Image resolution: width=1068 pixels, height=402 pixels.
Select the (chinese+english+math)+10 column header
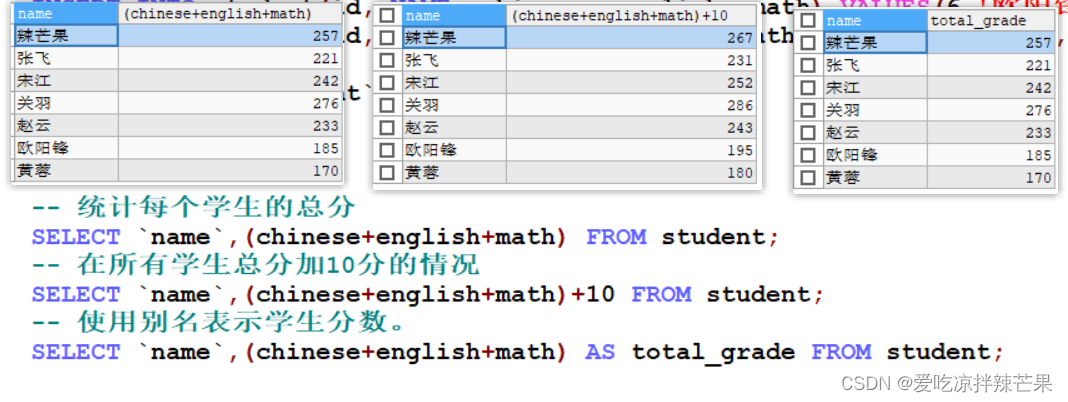tap(631, 16)
